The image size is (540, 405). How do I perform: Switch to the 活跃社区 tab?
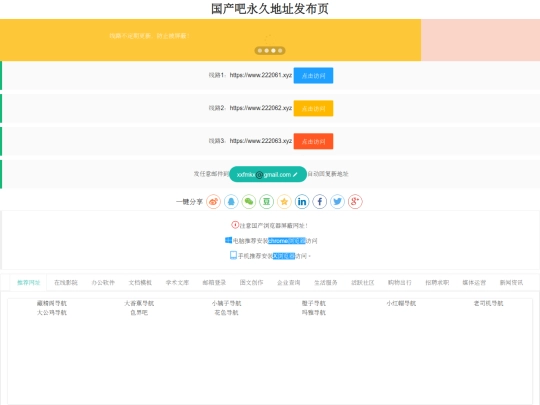click(363, 283)
